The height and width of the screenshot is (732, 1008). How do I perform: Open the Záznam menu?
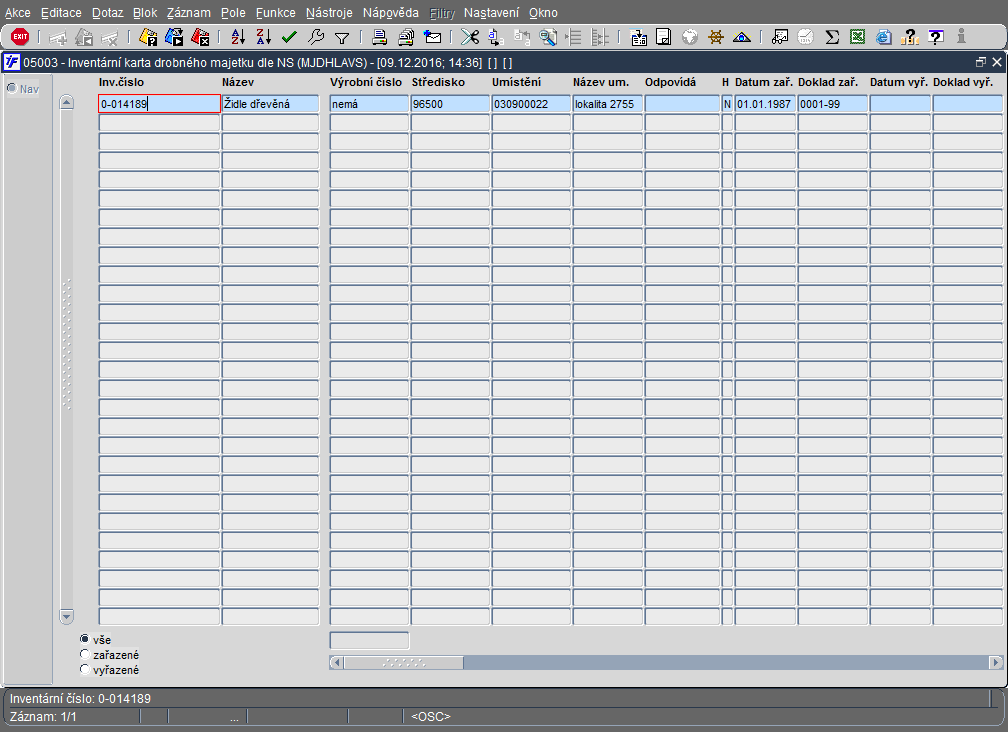pyautogui.click(x=188, y=13)
